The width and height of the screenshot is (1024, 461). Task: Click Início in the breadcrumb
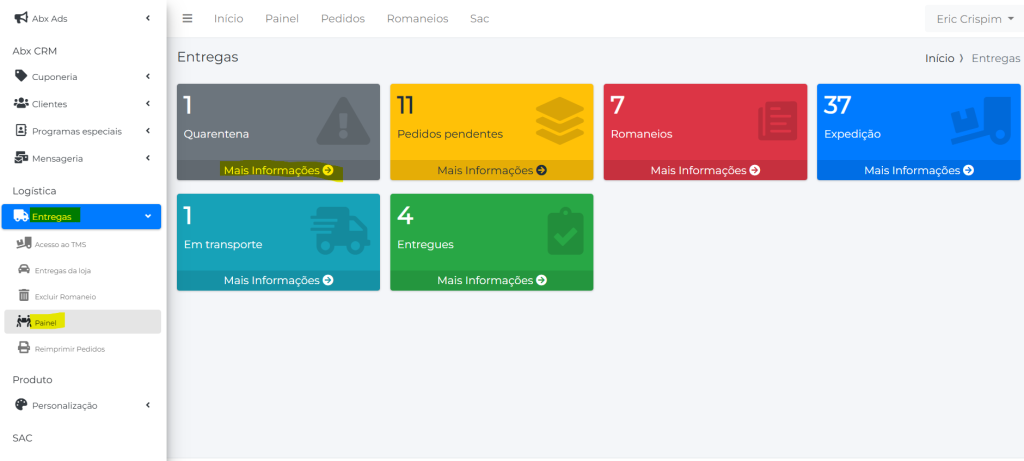point(939,58)
